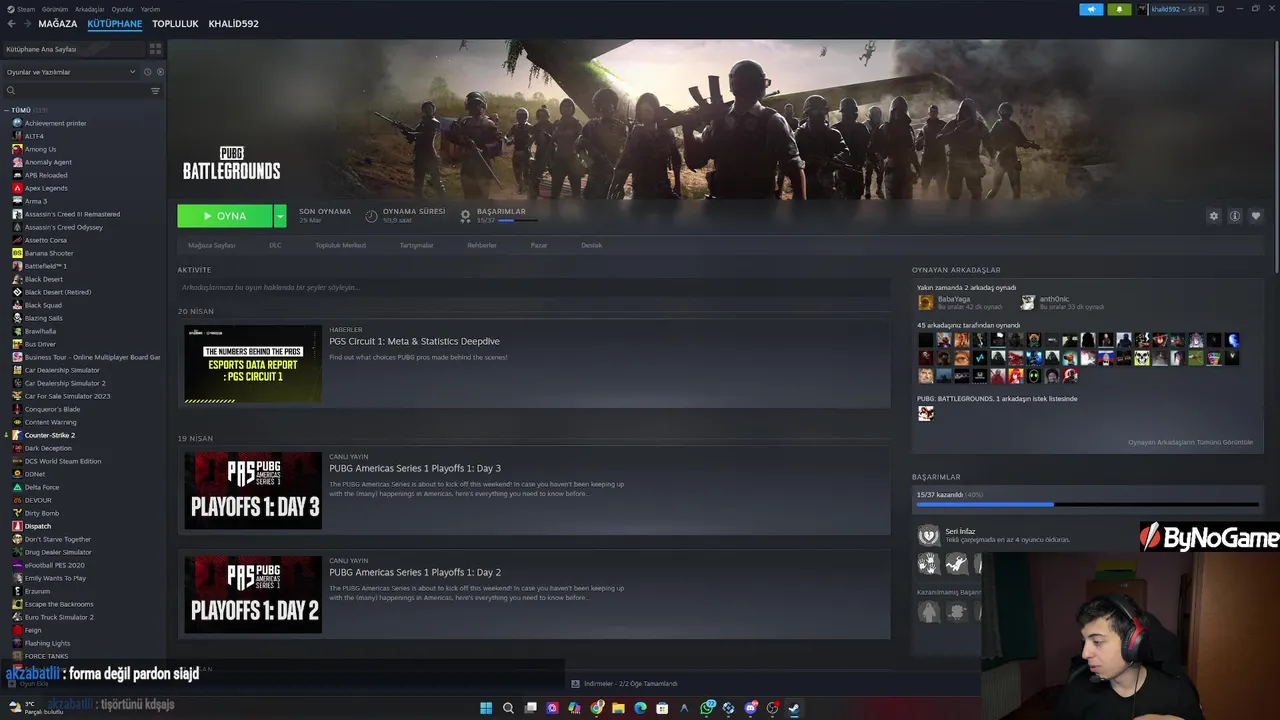Click the announcements megaphone button
Image resolution: width=1280 pixels, height=720 pixels.
1091,9
